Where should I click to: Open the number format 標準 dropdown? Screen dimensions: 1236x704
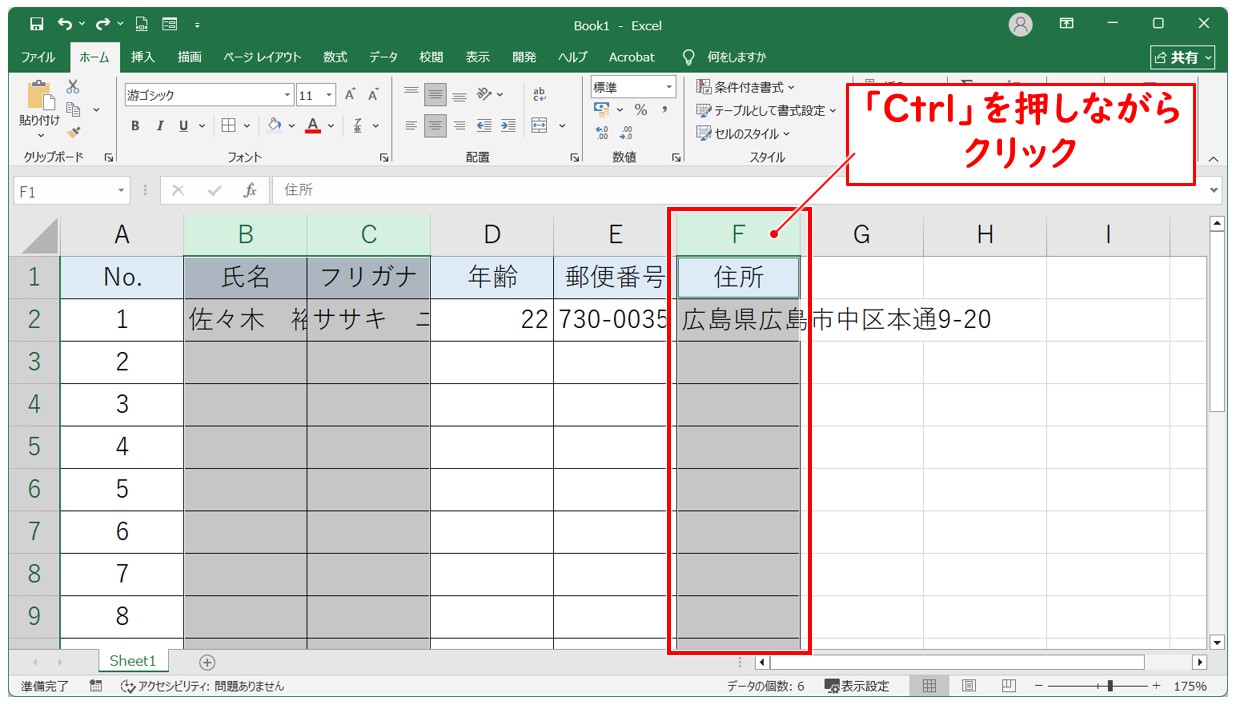pyautogui.click(x=670, y=87)
